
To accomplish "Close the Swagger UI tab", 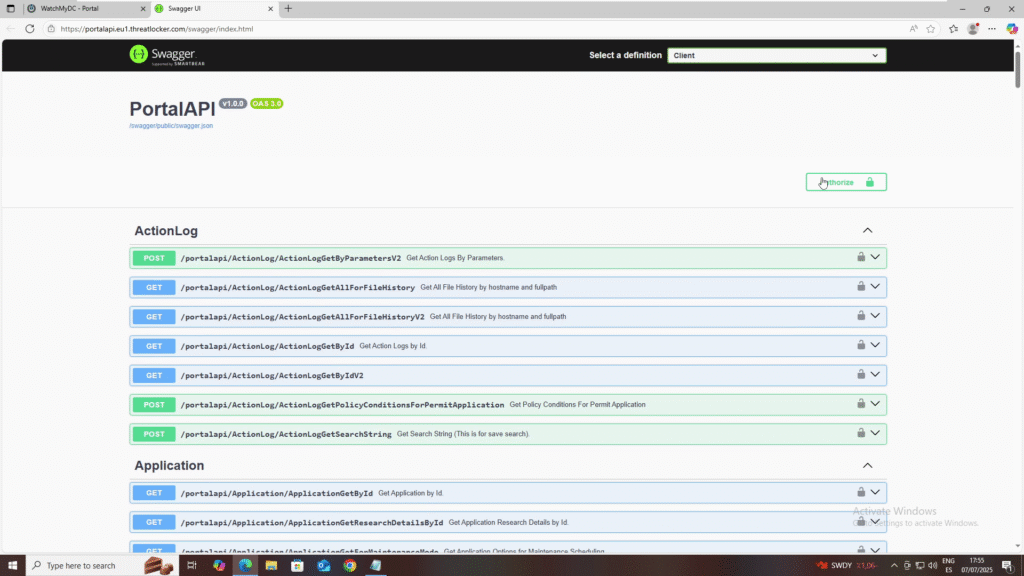I will click(270, 8).
